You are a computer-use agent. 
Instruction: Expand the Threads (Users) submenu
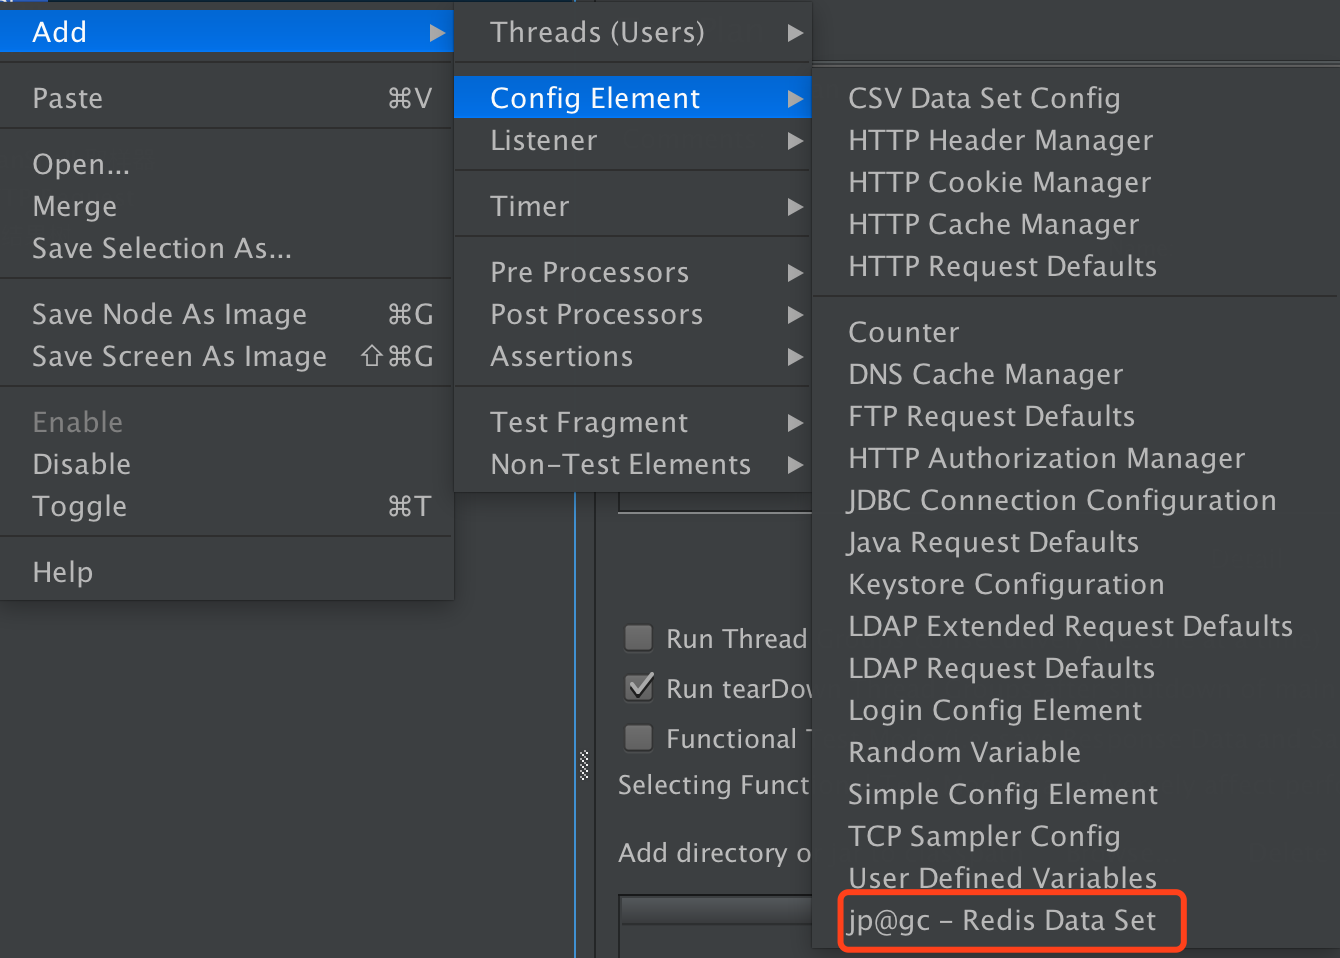(597, 32)
